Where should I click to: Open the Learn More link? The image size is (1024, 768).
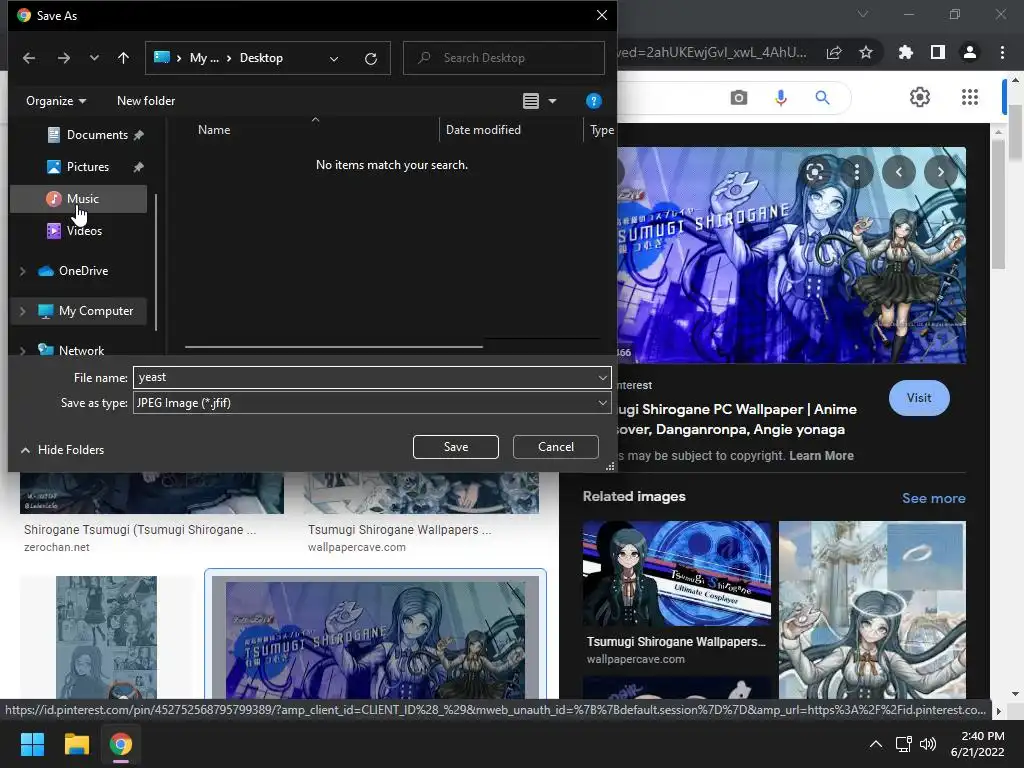(821, 456)
